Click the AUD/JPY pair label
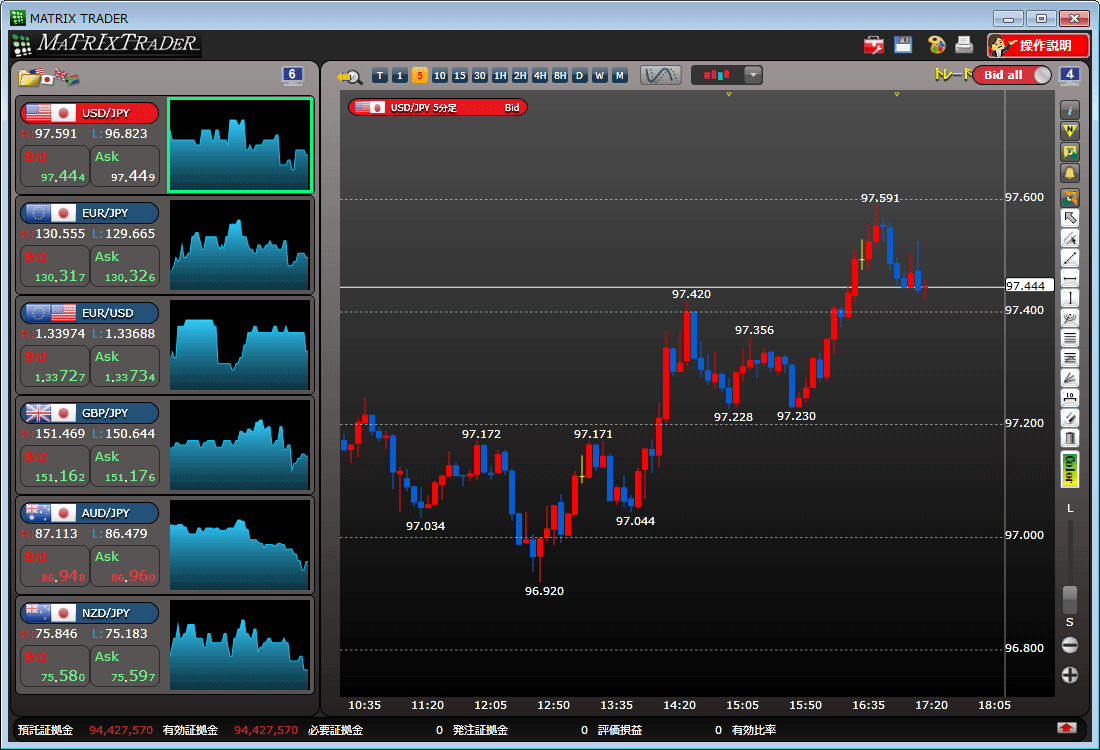Image resolution: width=1100 pixels, height=750 pixels. click(90, 513)
